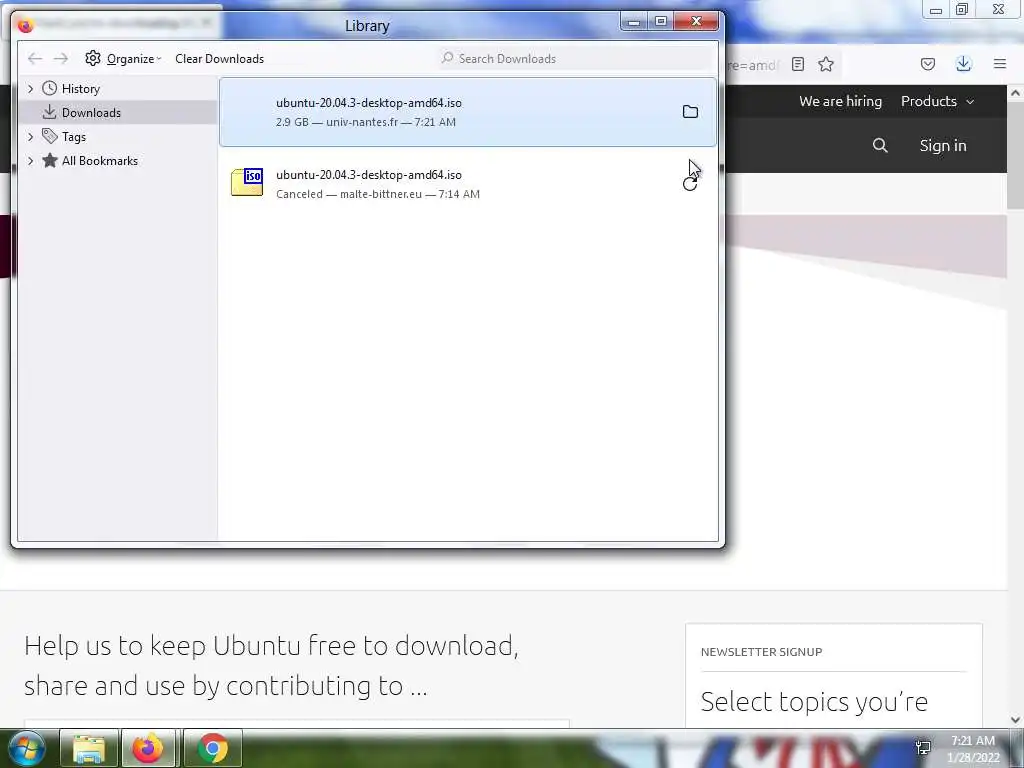1024x768 pixels.
Task: Select the canceled ubuntu ISO download row
Action: click(x=468, y=184)
